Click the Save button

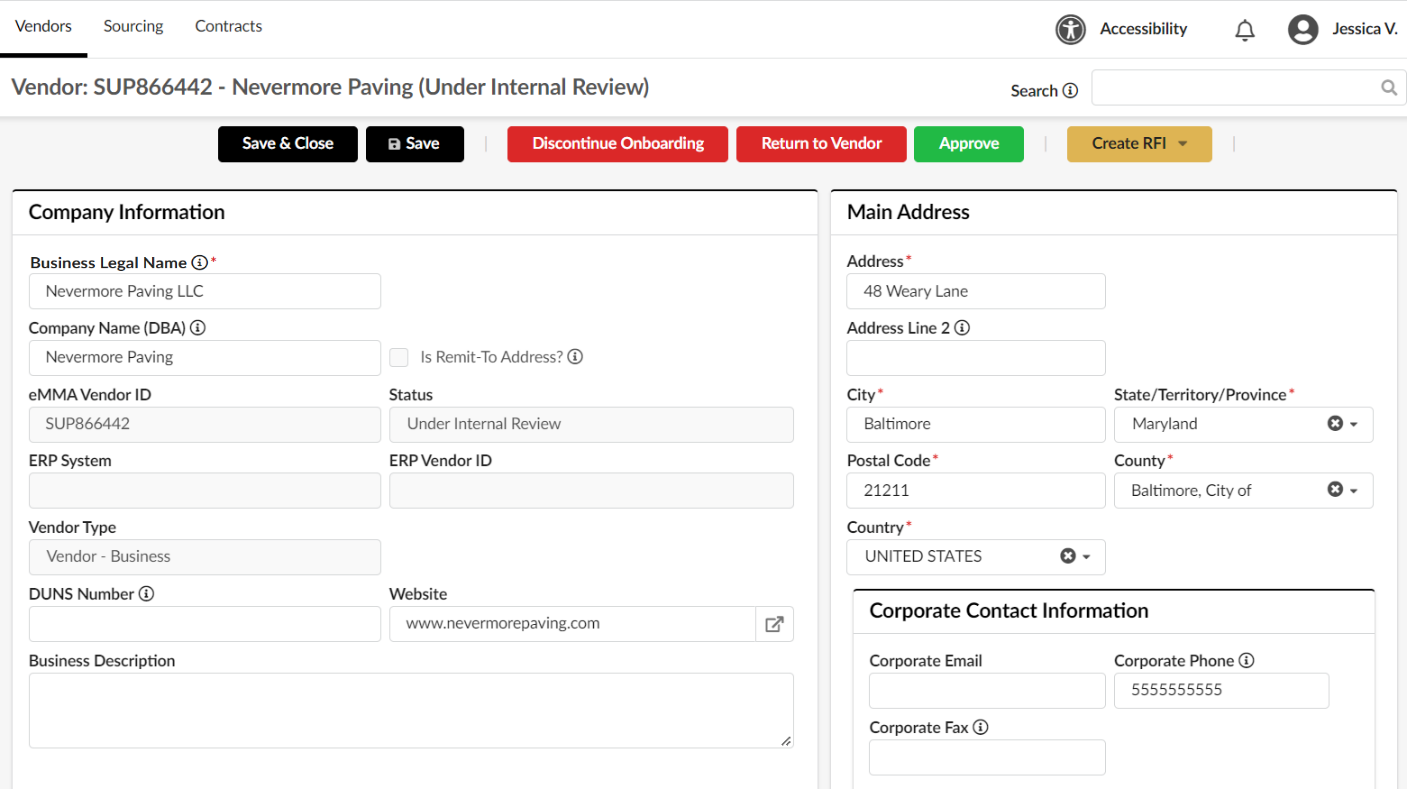[x=415, y=144]
